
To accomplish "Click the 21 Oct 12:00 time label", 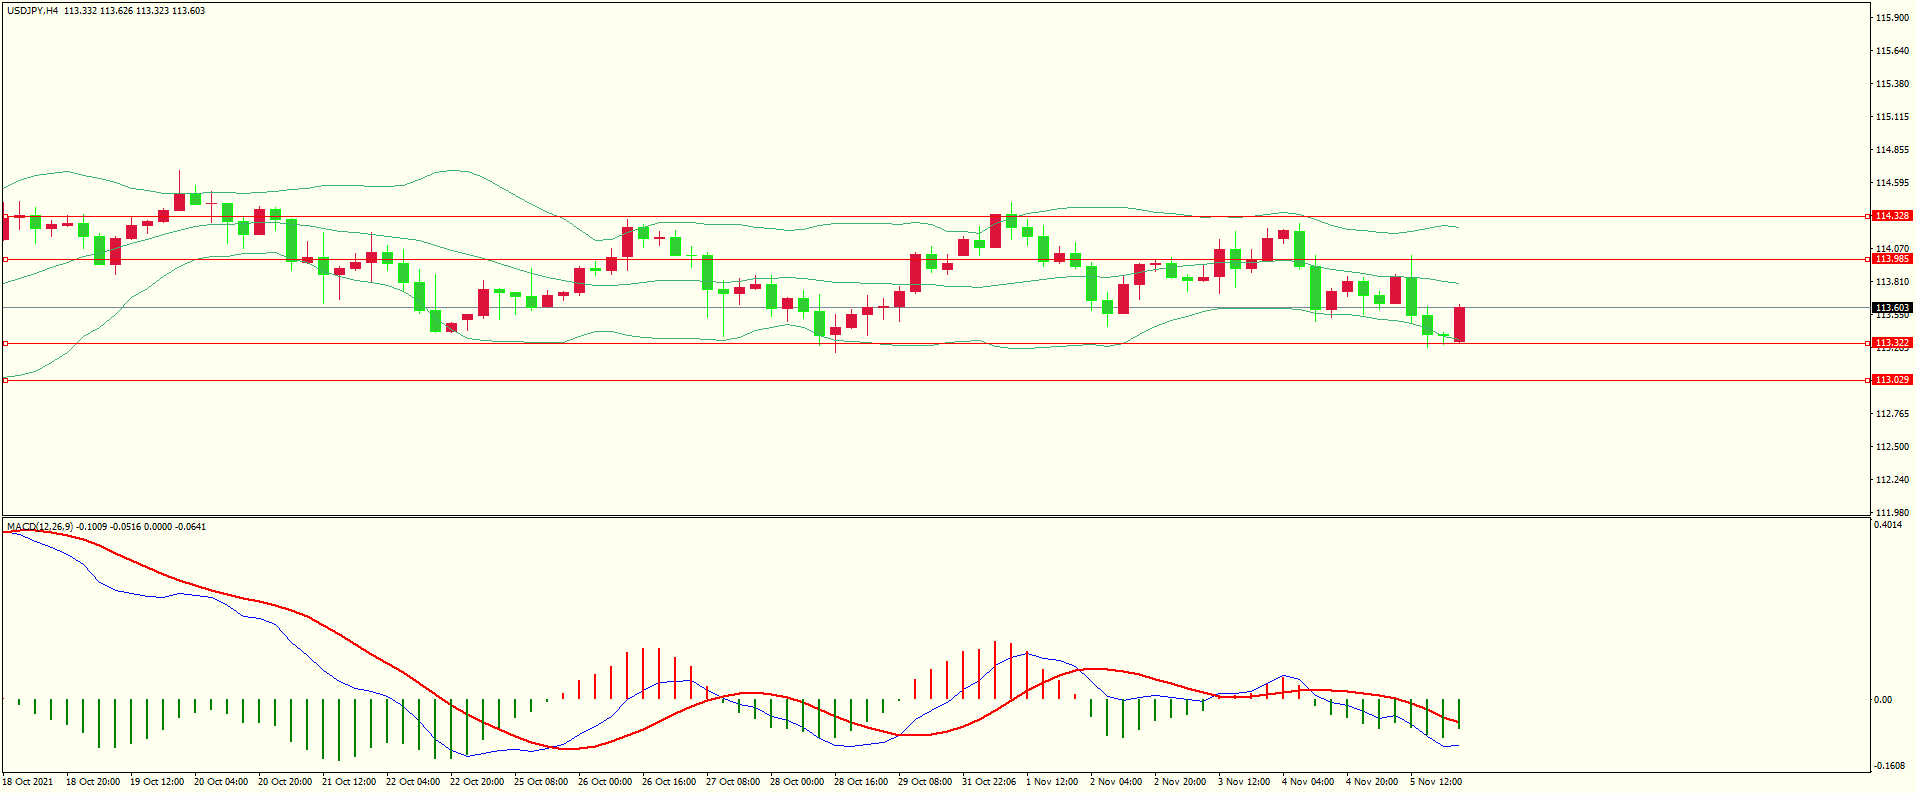I will 349,782.
